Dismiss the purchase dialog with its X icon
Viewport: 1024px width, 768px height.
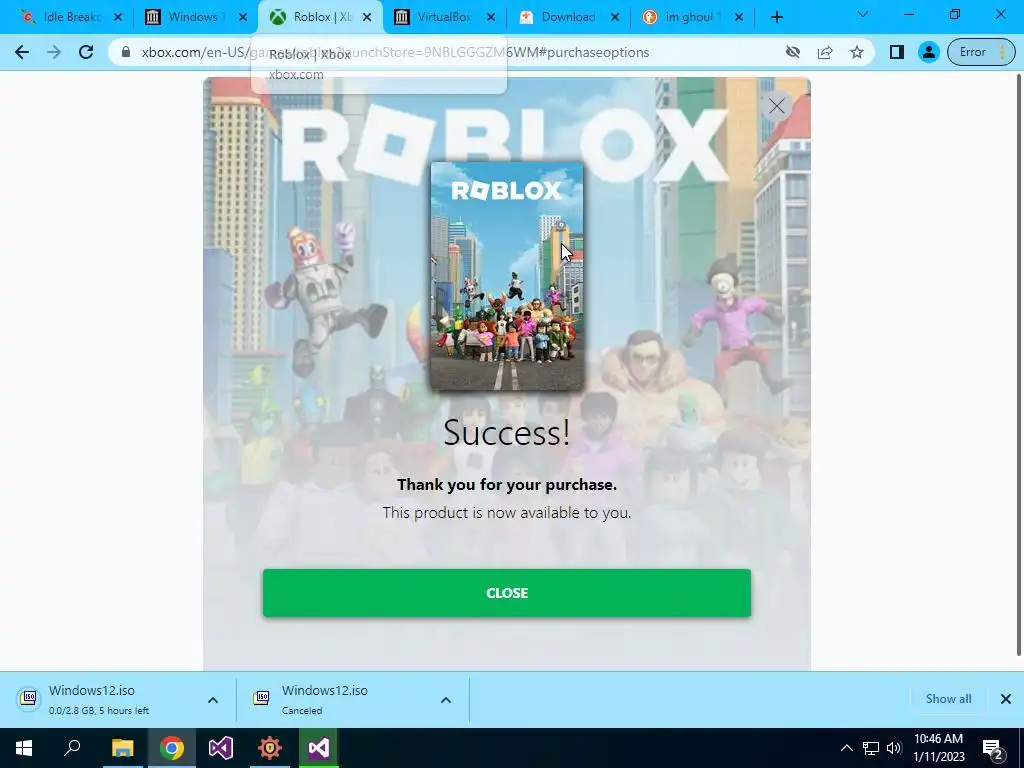tap(776, 106)
